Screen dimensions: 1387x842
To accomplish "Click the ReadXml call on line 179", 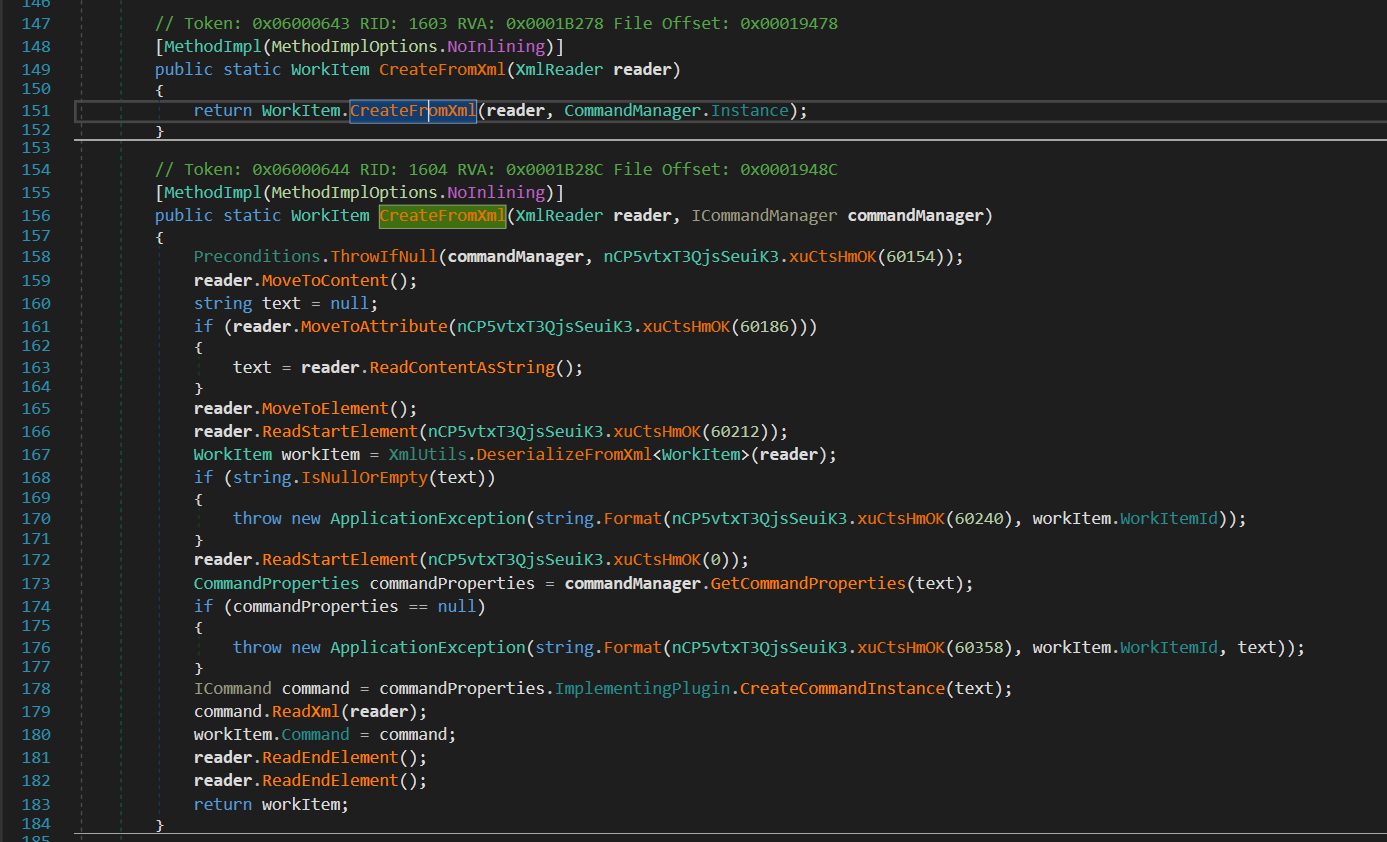I will [x=306, y=712].
